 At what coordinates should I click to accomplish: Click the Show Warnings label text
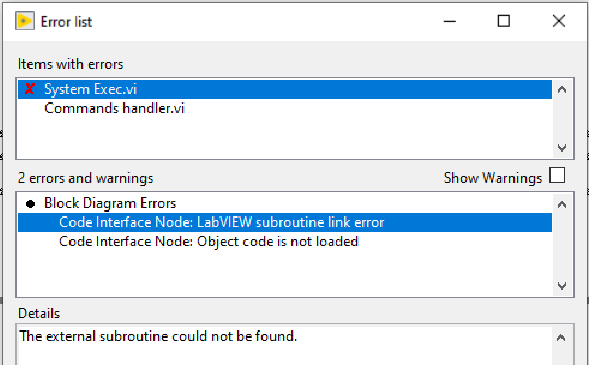coord(493,178)
